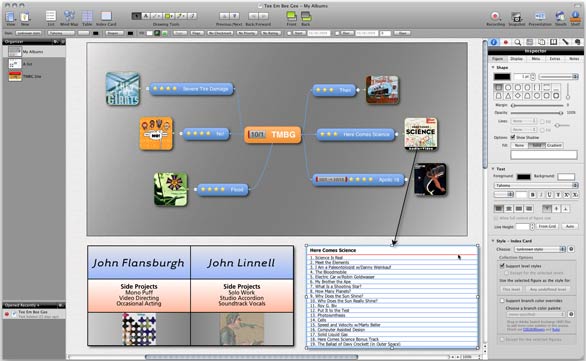Enable Support branch color overrides
This screenshot has width=586, height=361.
[x=502, y=300]
